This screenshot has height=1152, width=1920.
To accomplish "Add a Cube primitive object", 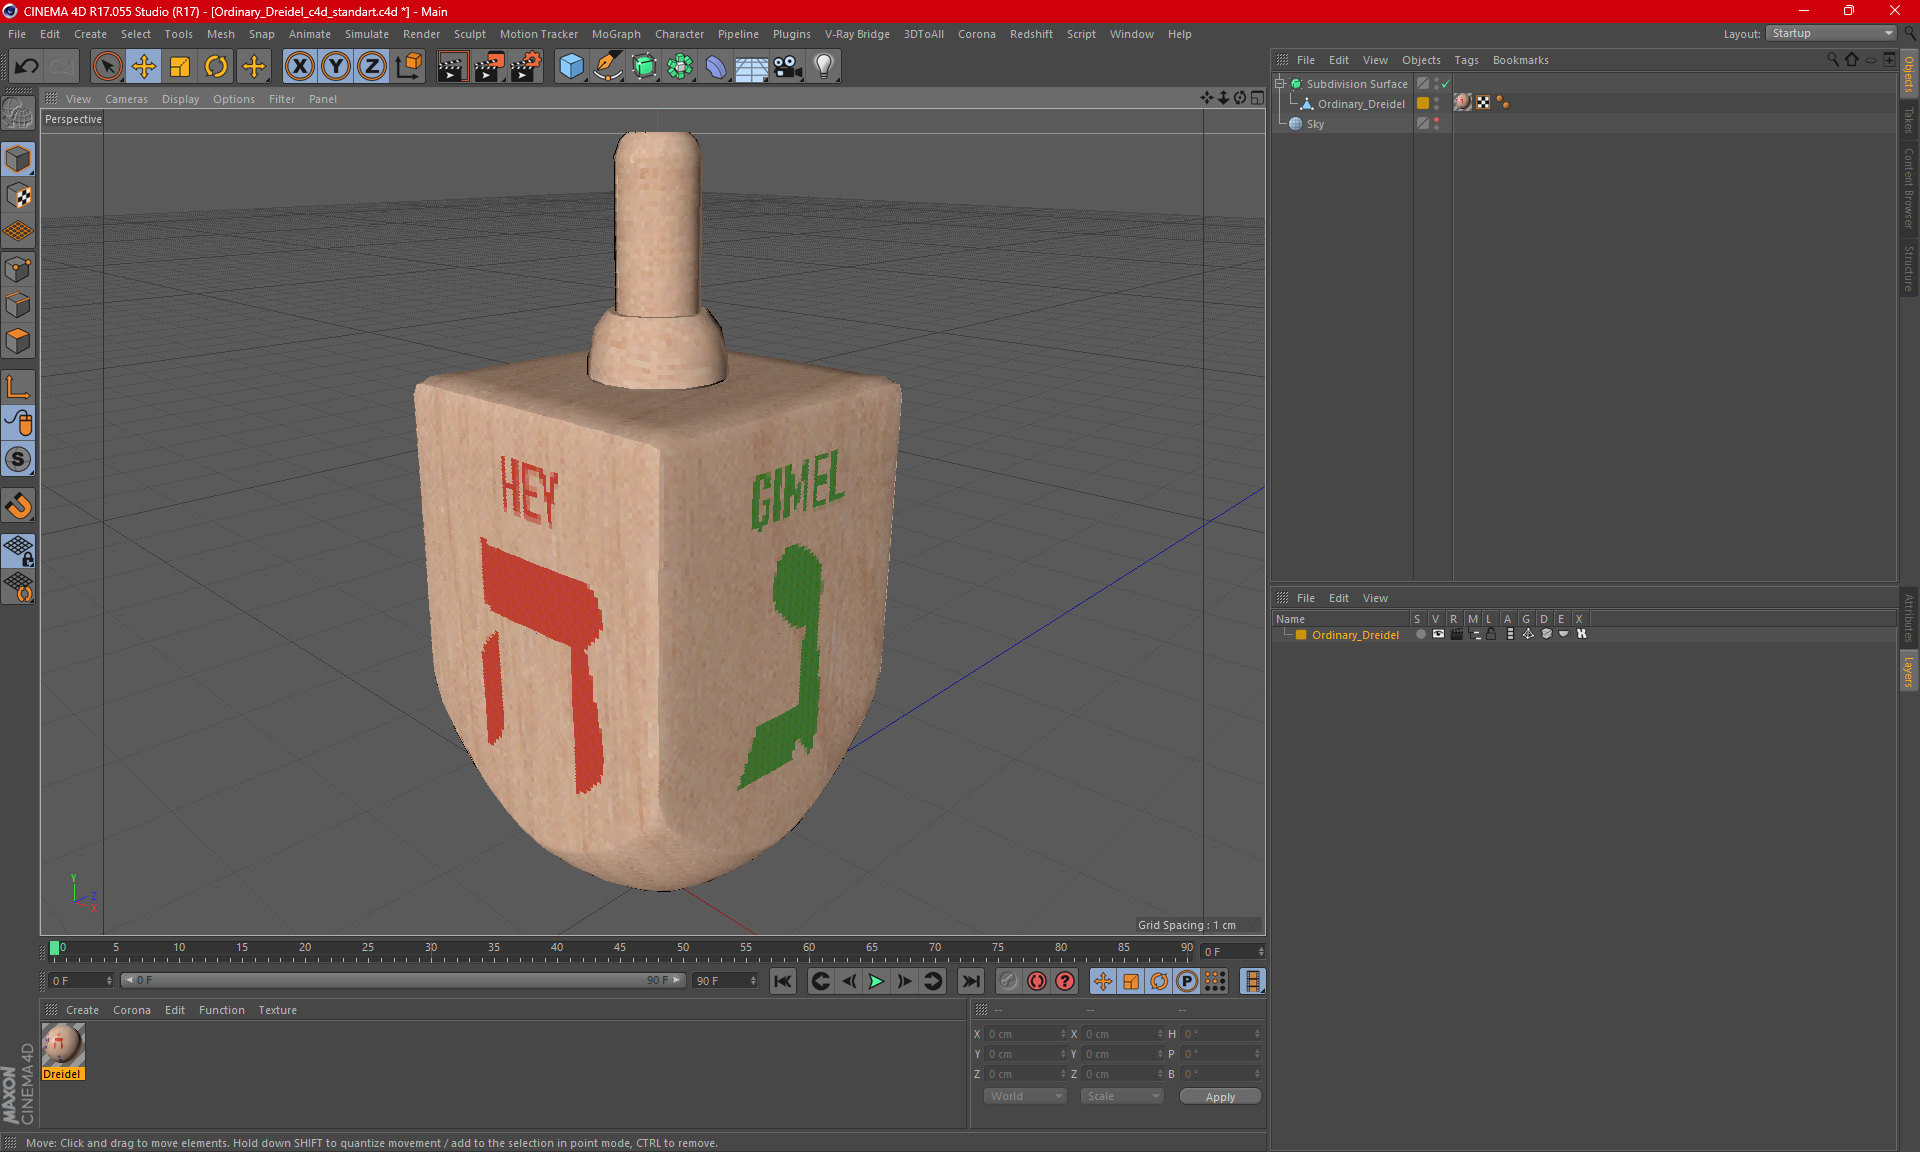I will point(571,66).
